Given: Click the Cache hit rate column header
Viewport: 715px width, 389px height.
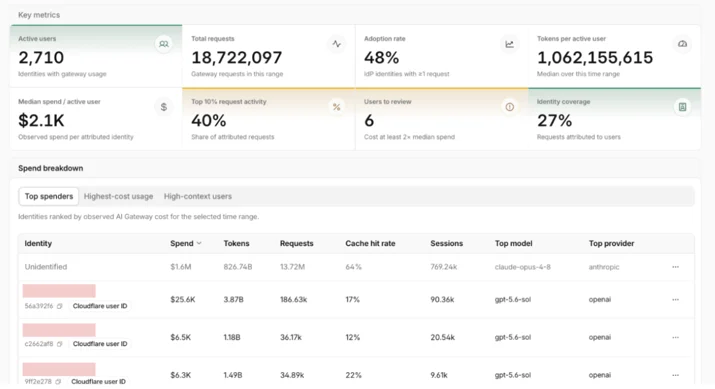Looking at the screenshot, I should point(370,244).
